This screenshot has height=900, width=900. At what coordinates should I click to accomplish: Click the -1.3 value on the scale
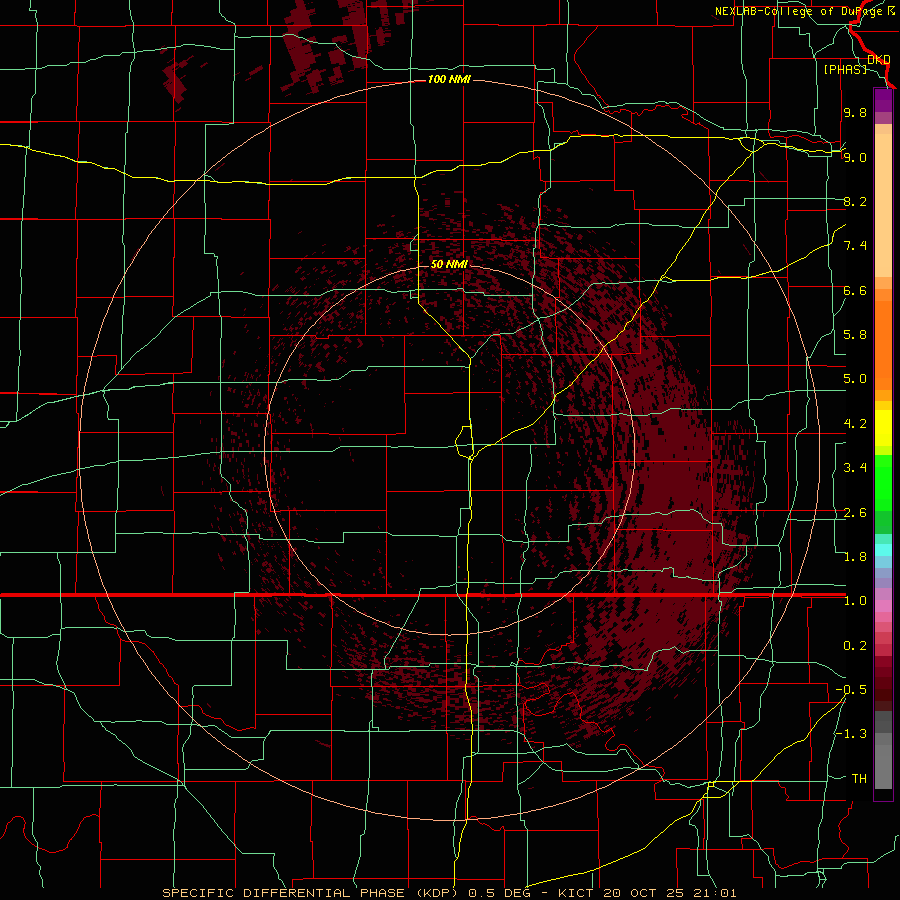click(x=851, y=734)
